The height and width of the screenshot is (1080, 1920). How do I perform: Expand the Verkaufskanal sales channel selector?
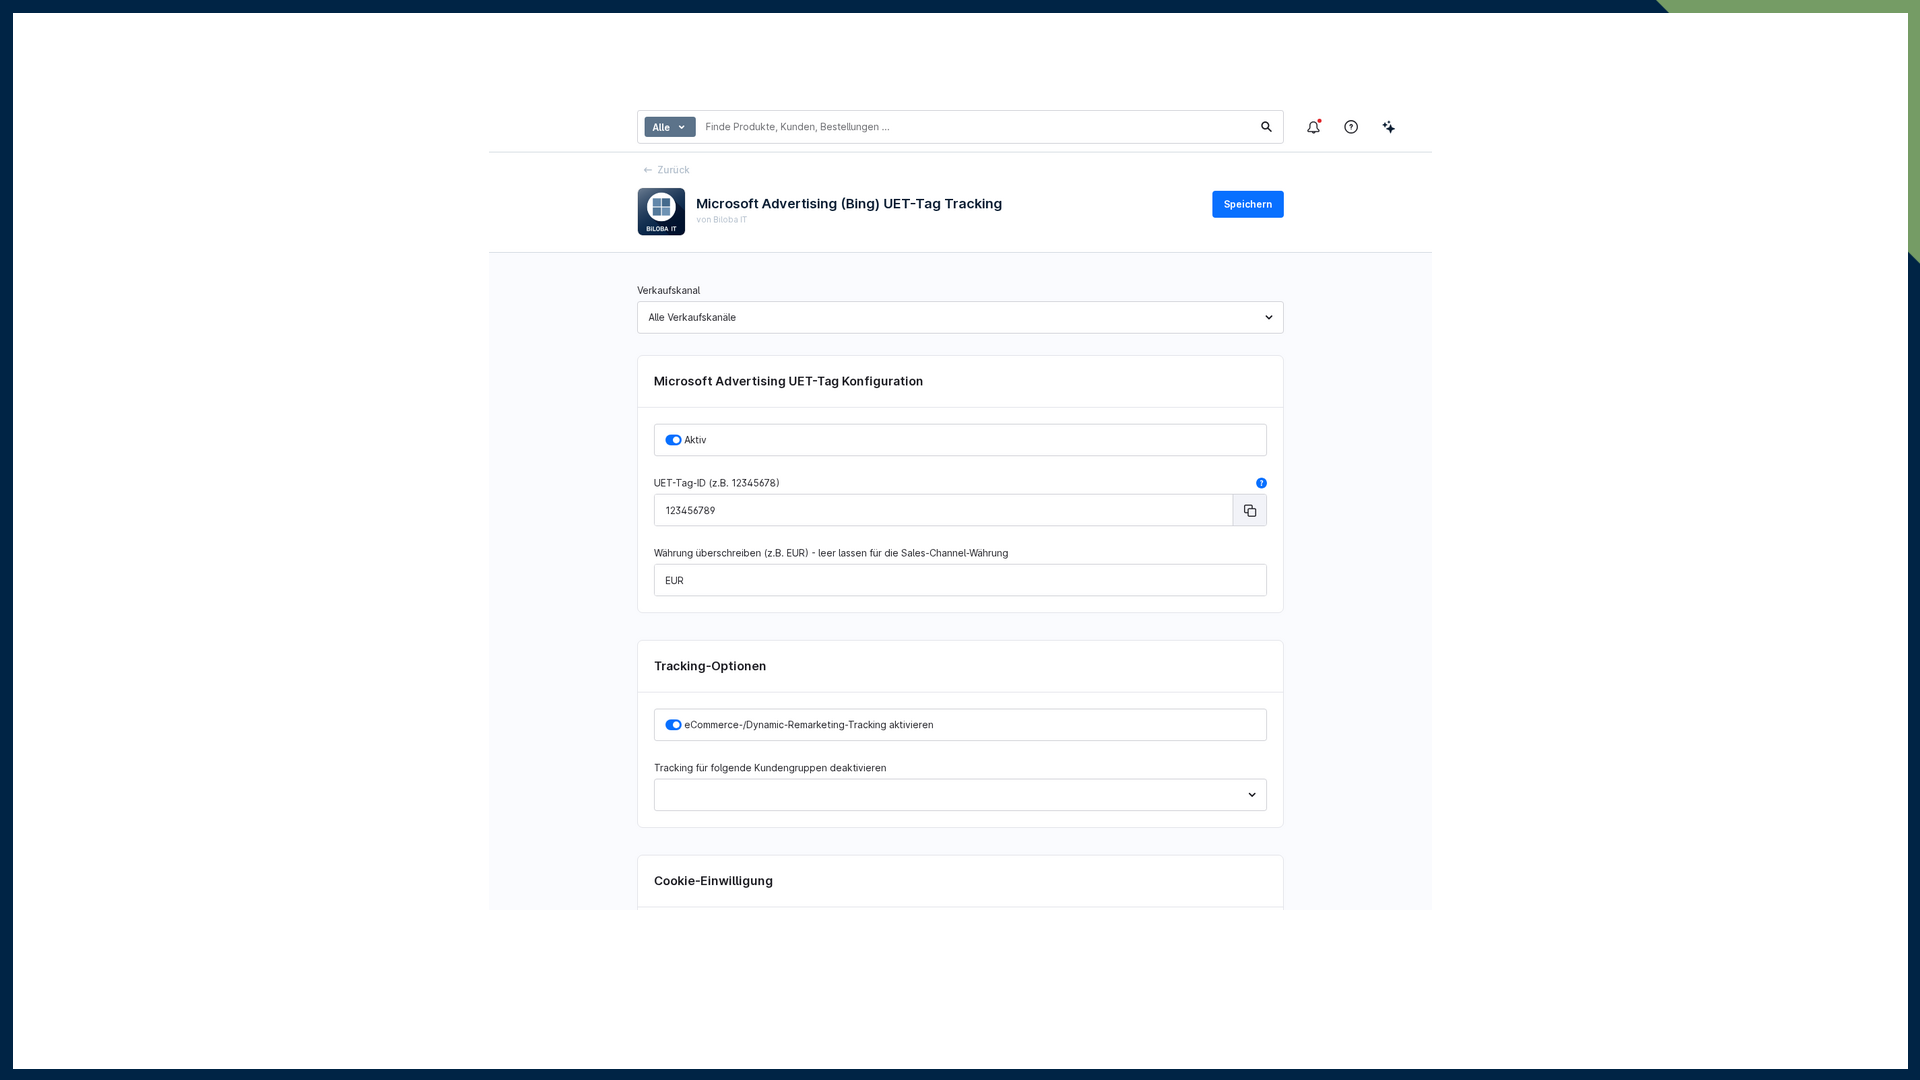click(960, 318)
